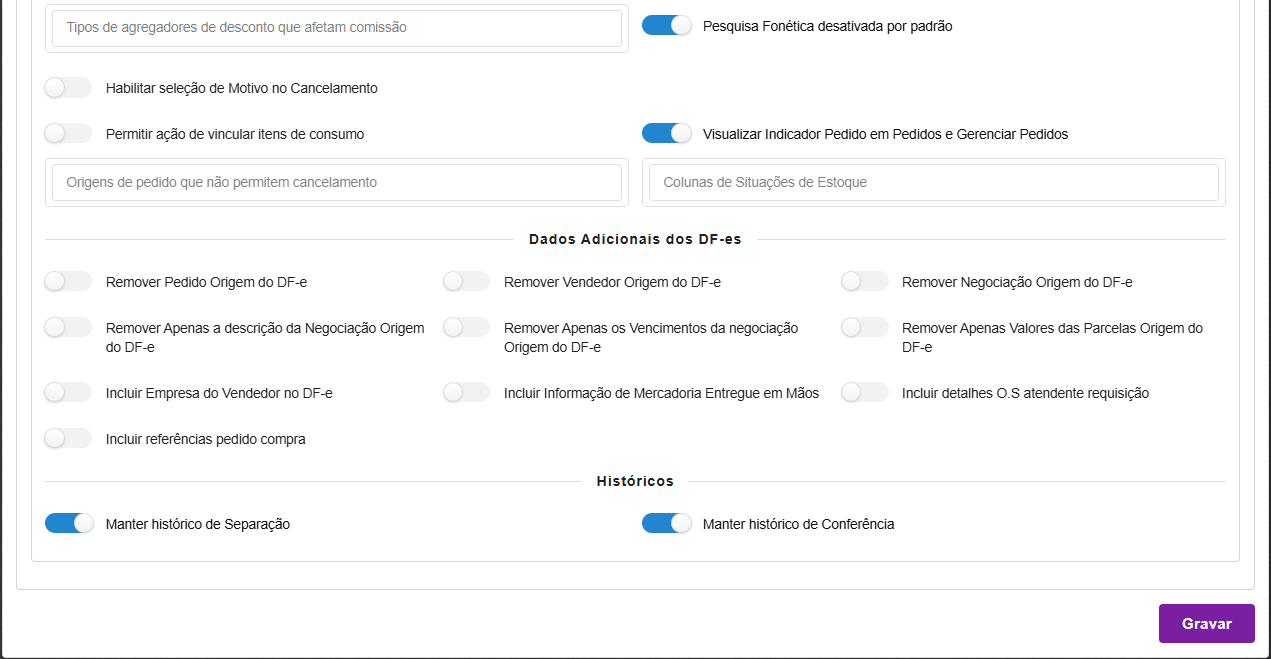This screenshot has width=1271, height=659.
Task: Click the Origens de pedido que não permitem cancelamento field
Action: pos(336,182)
